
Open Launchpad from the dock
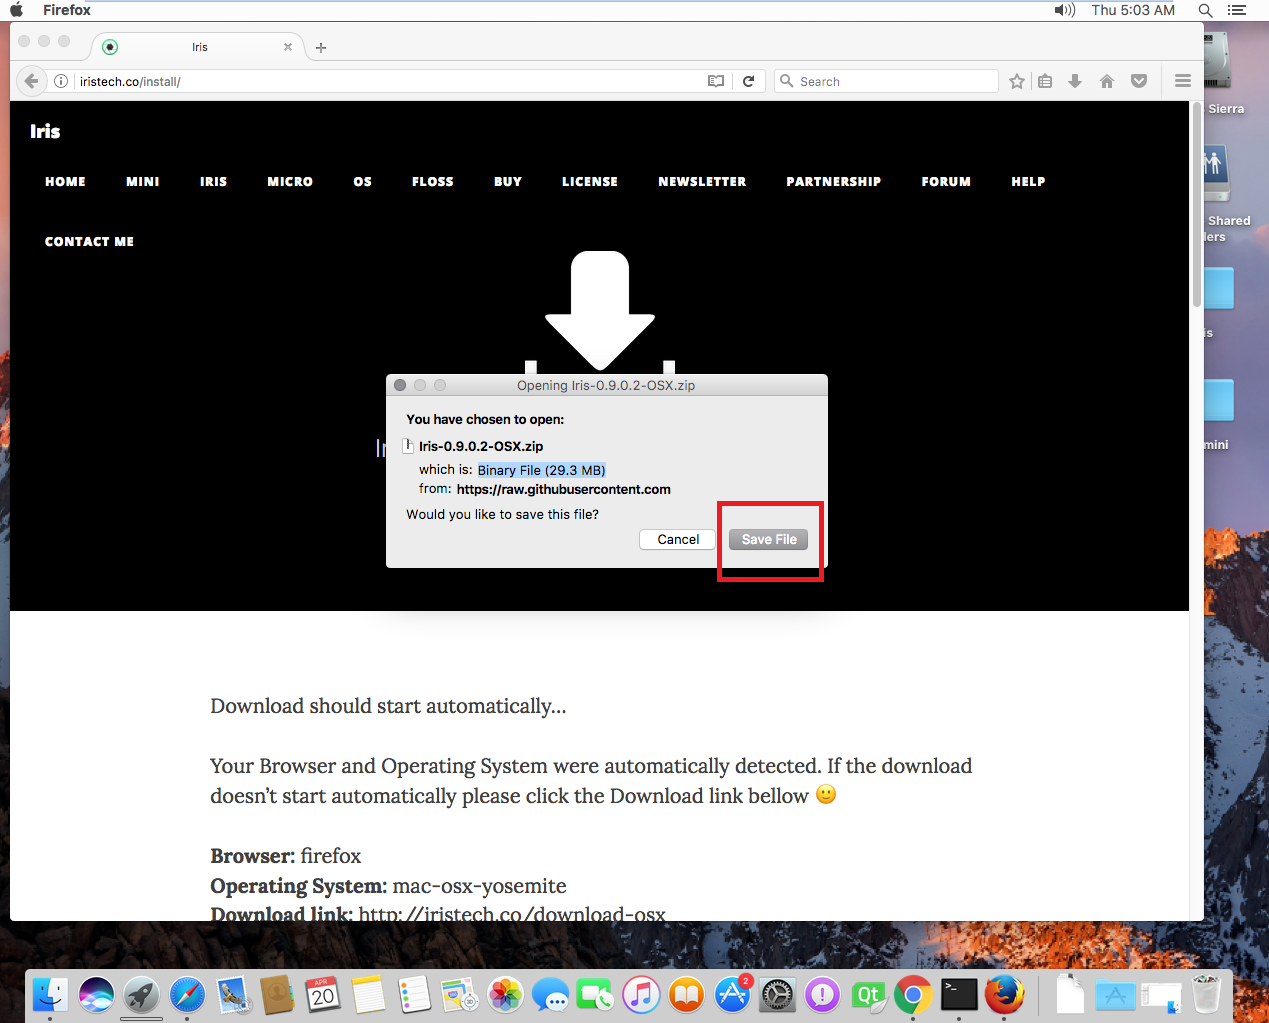[x=141, y=995]
